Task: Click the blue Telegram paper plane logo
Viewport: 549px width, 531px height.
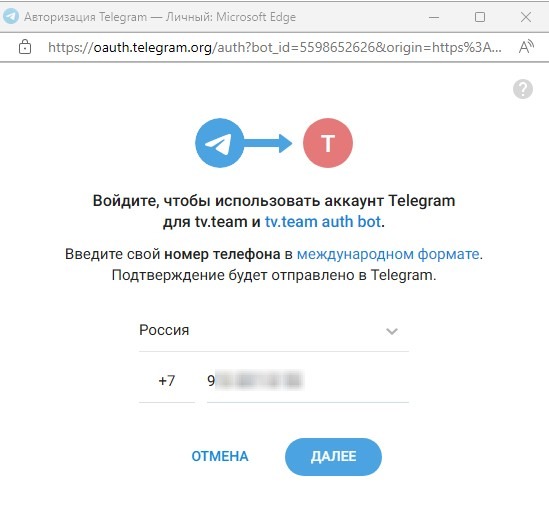Action: coord(220,143)
